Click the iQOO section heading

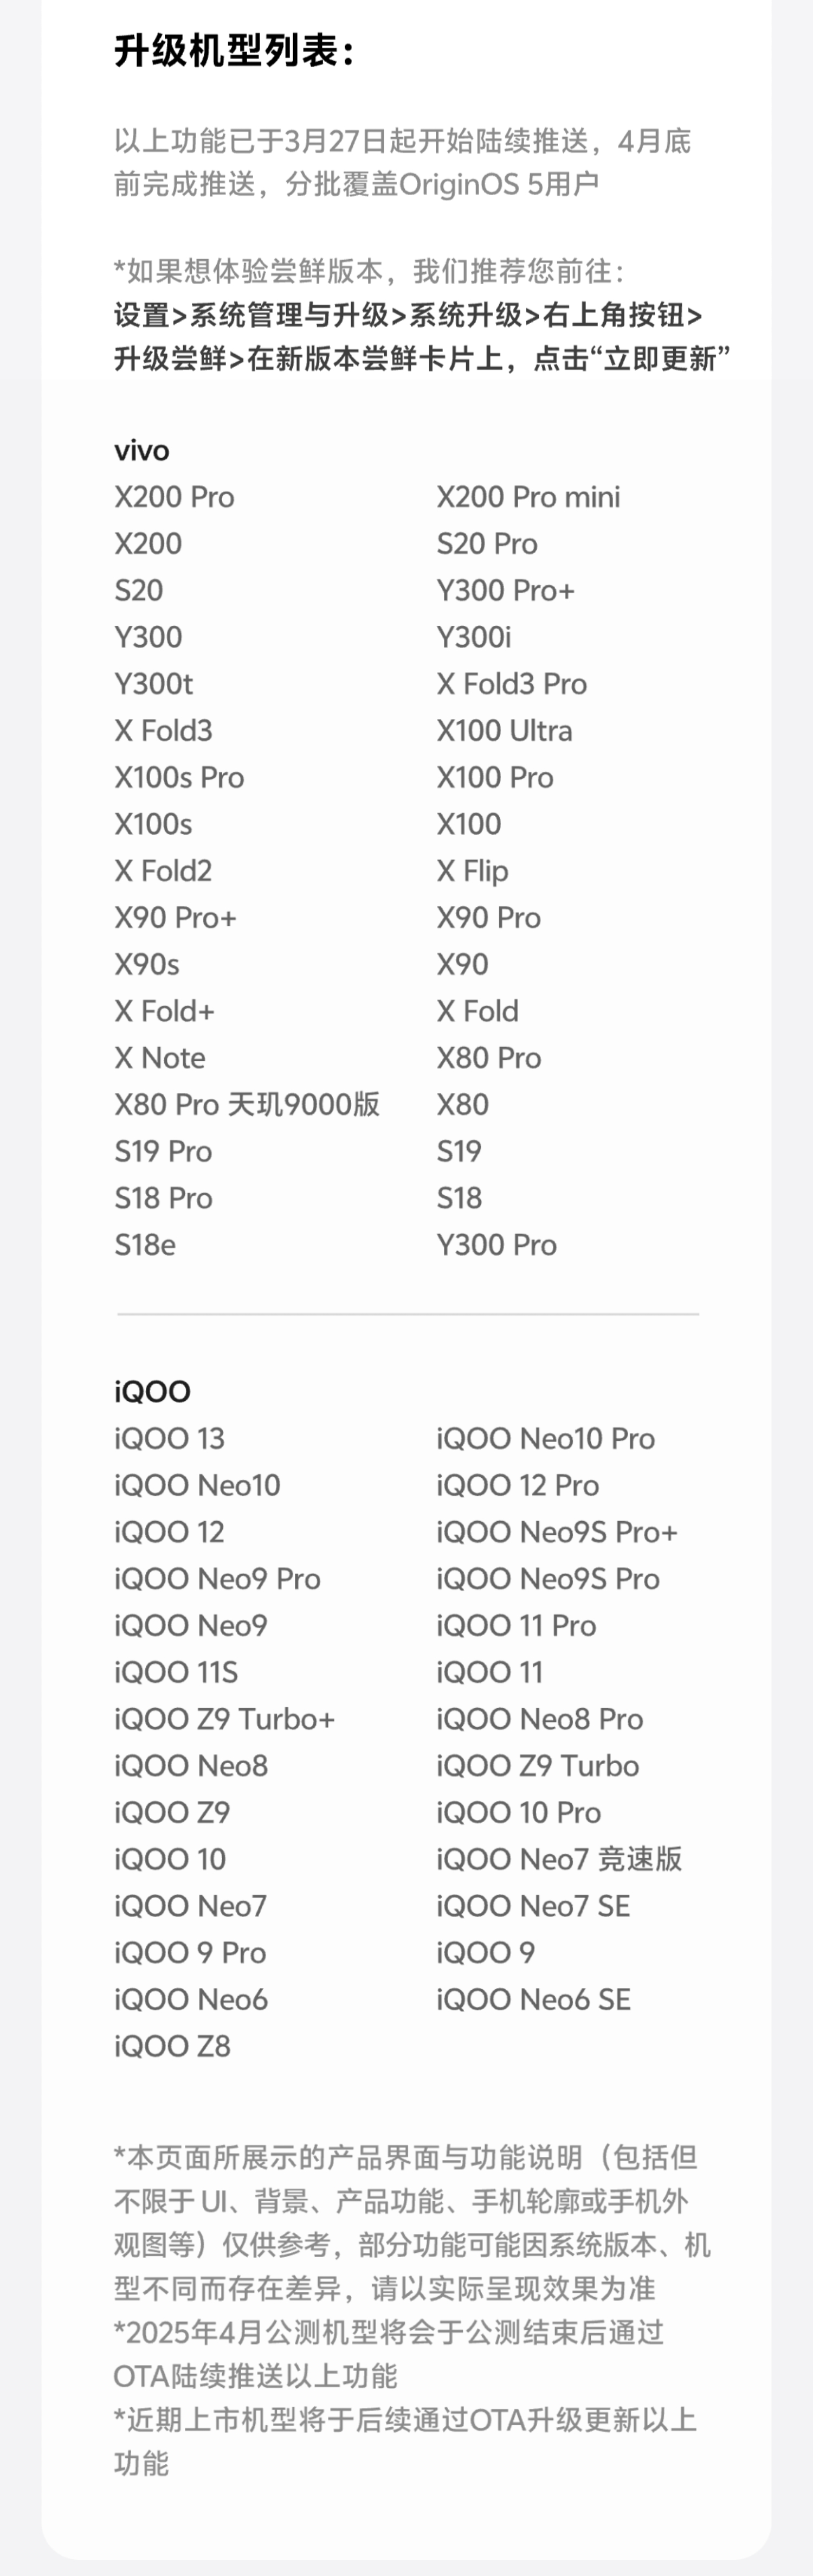[x=152, y=1392]
